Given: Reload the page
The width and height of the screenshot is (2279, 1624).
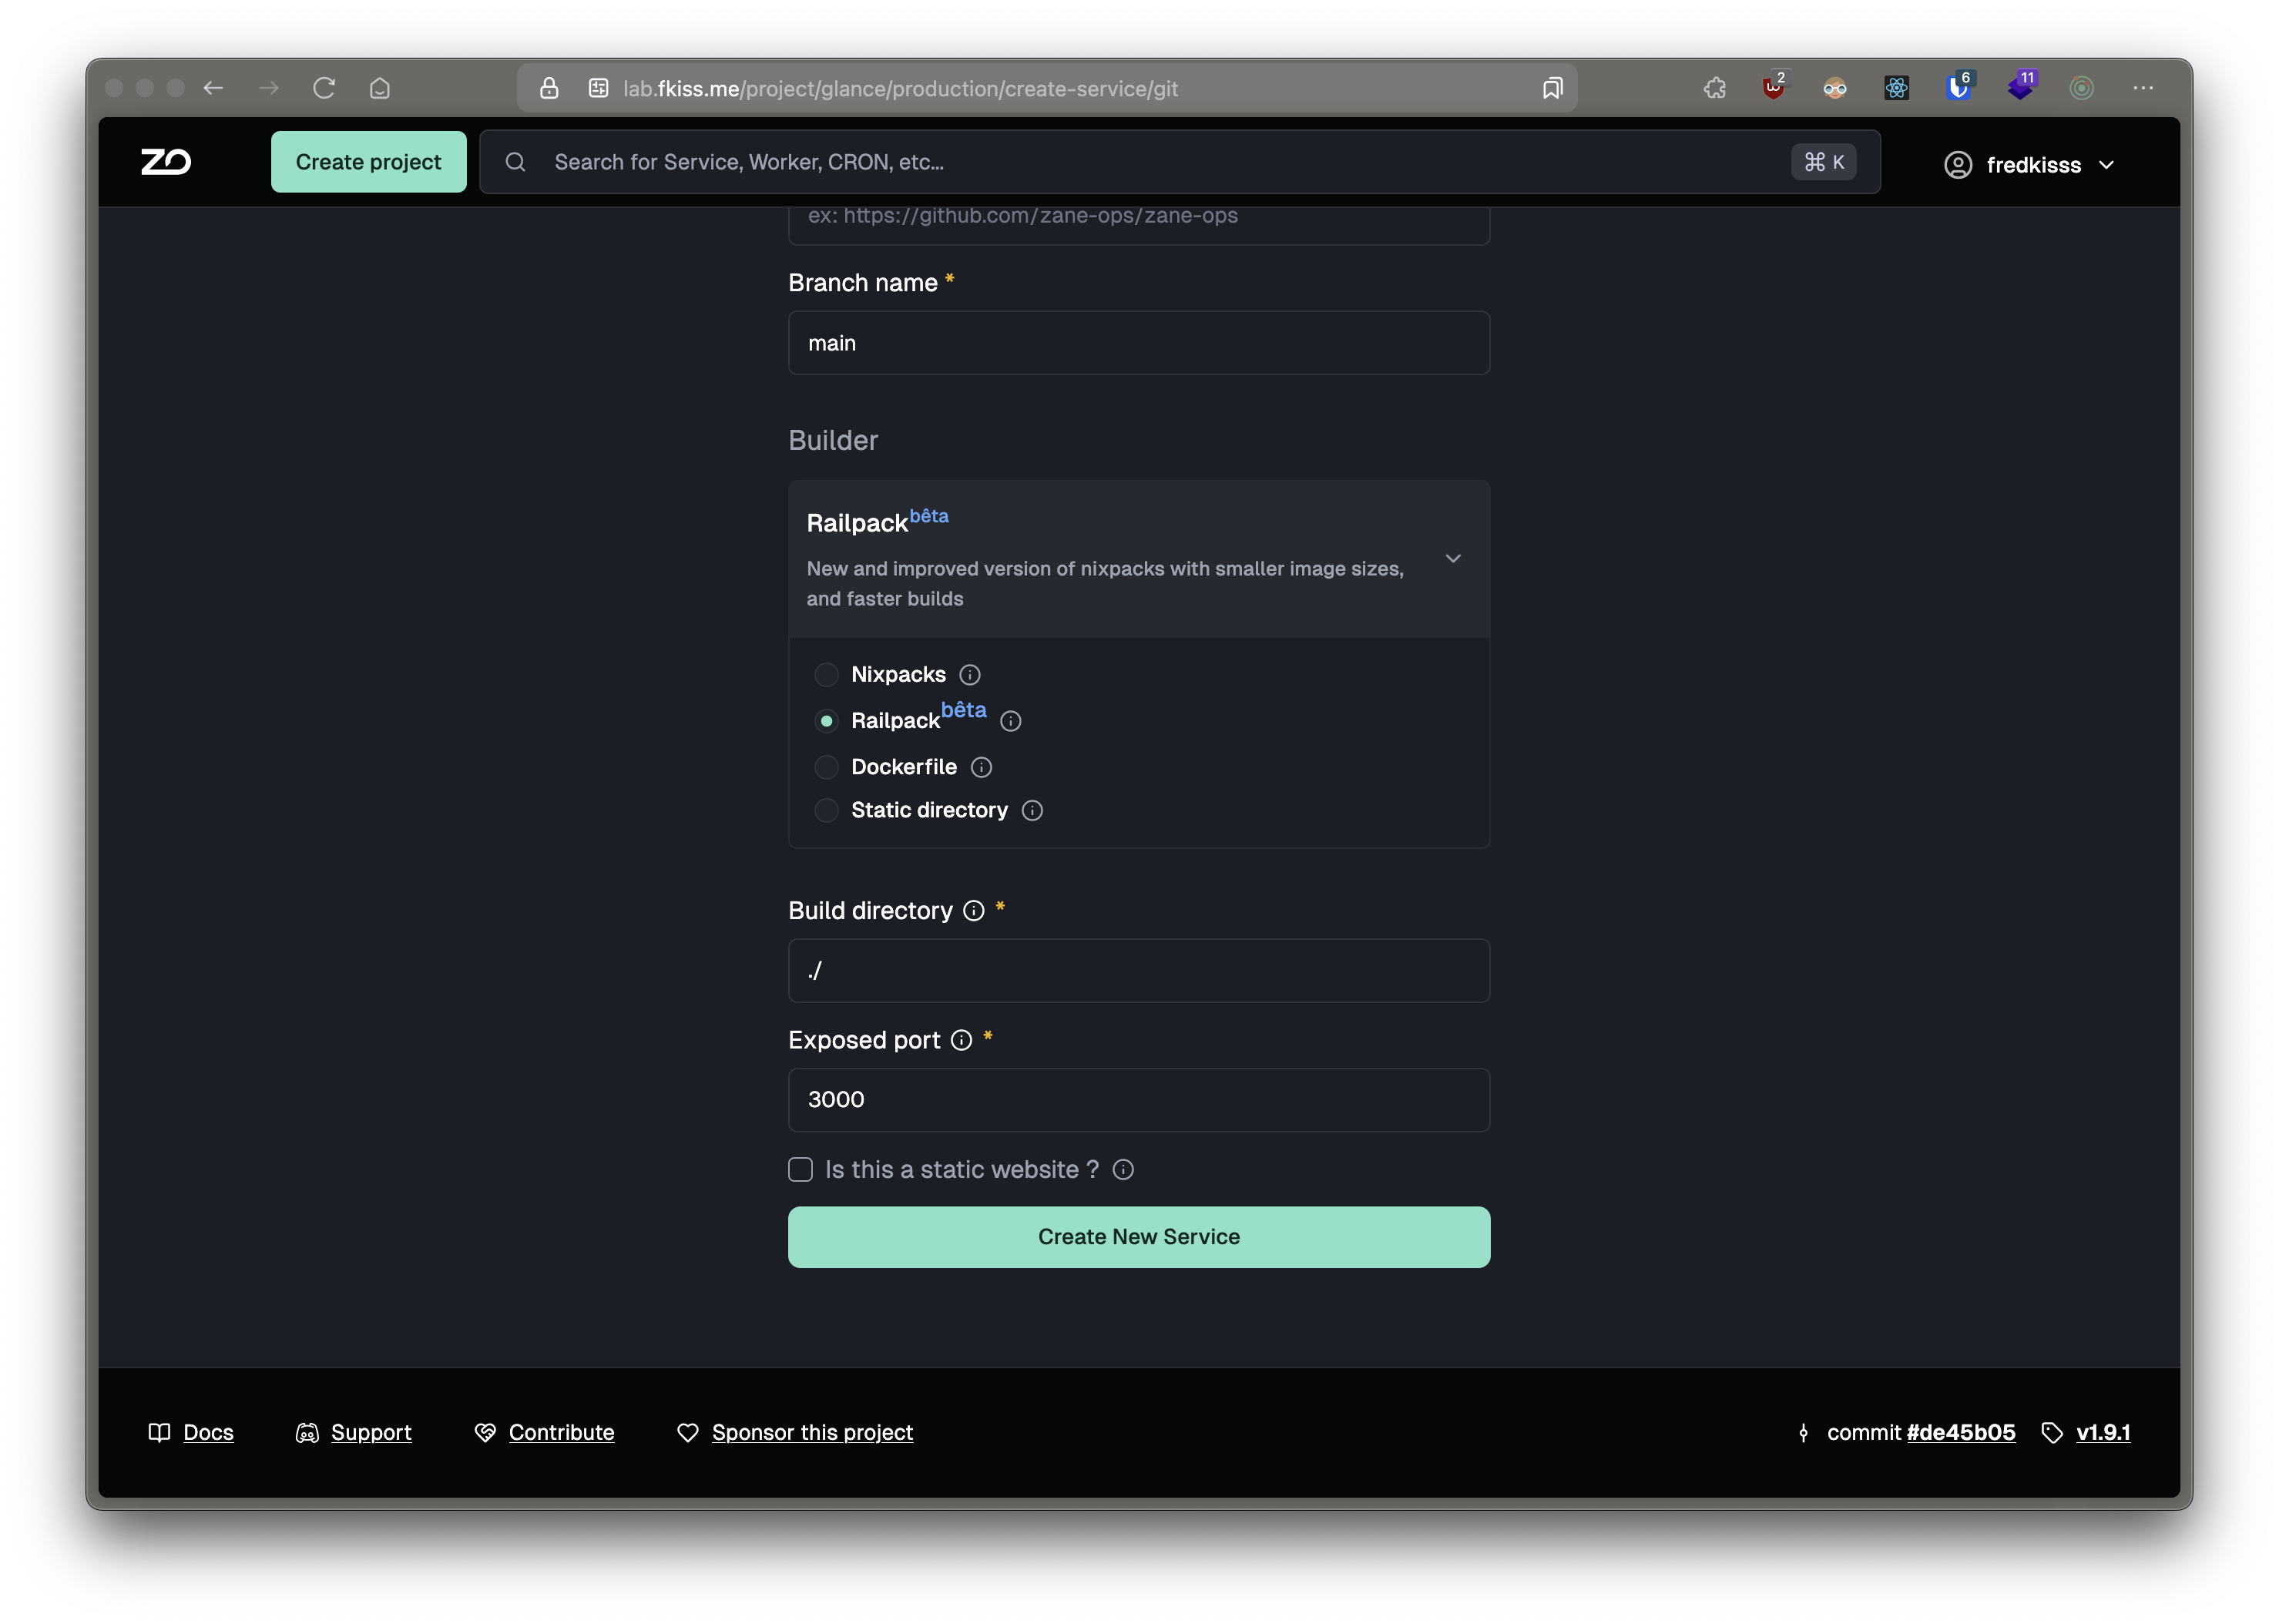Looking at the screenshot, I should pos(324,88).
